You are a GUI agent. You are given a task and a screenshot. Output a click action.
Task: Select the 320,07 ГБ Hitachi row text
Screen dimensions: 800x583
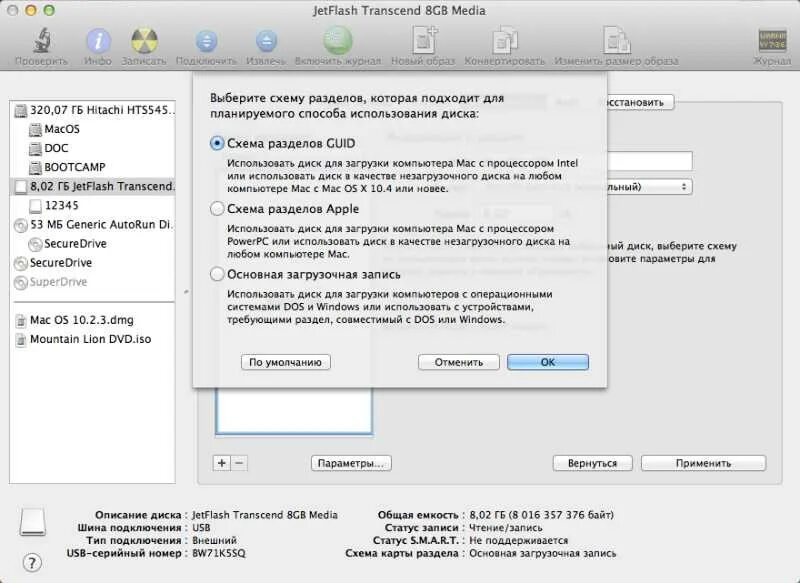pyautogui.click(x=103, y=110)
